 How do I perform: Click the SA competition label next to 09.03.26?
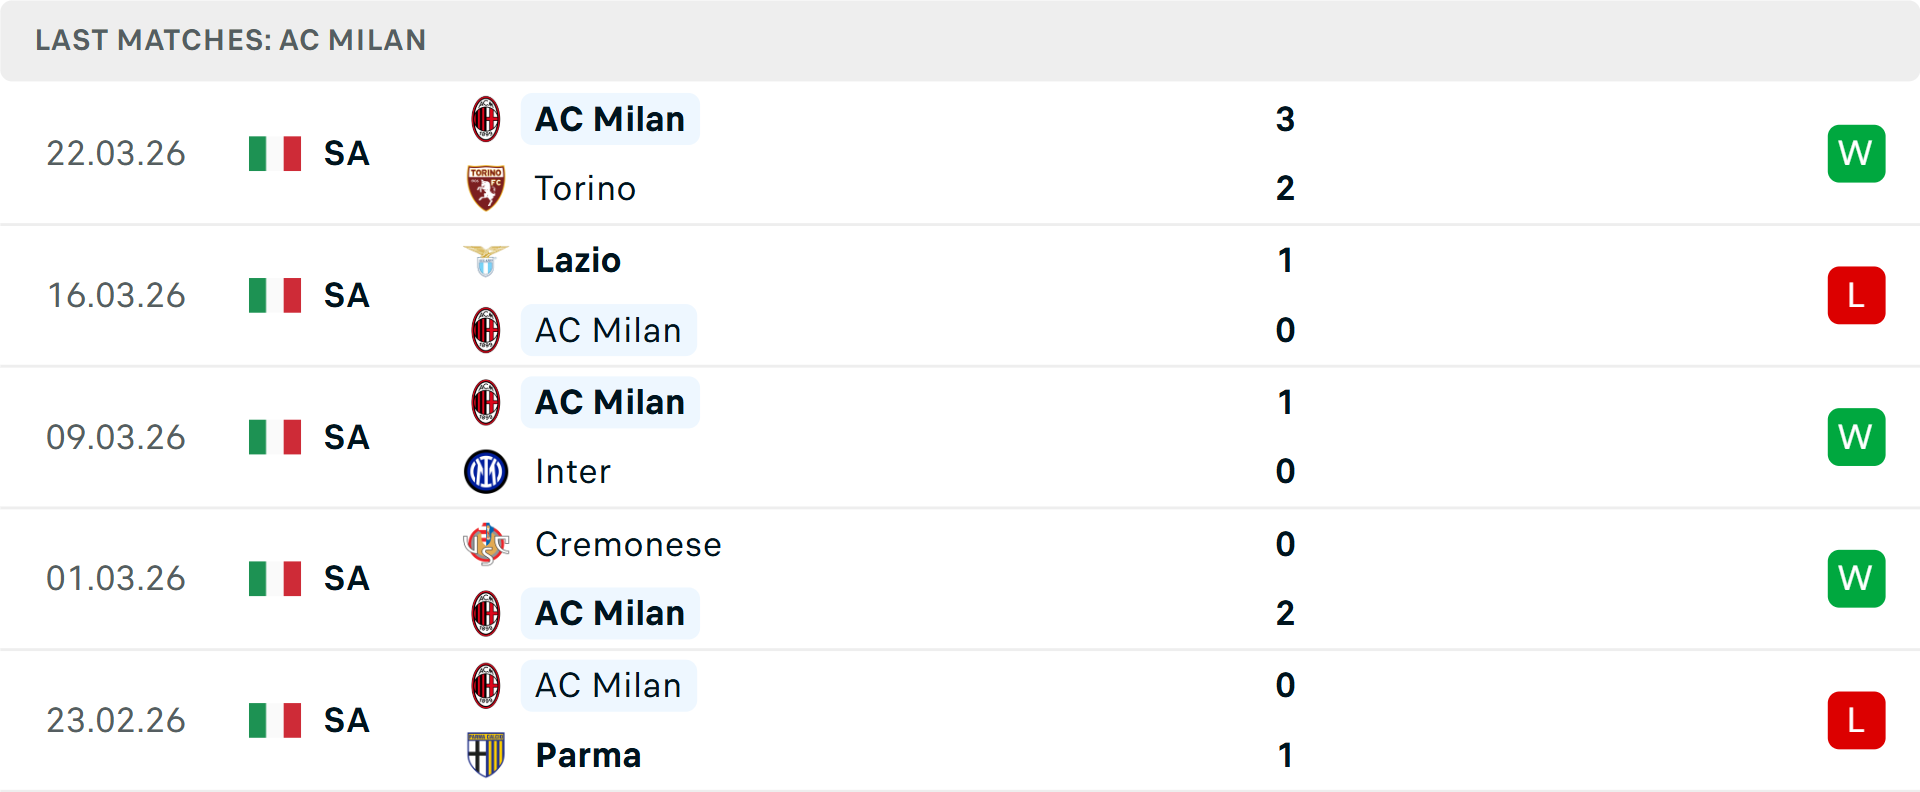(x=345, y=437)
